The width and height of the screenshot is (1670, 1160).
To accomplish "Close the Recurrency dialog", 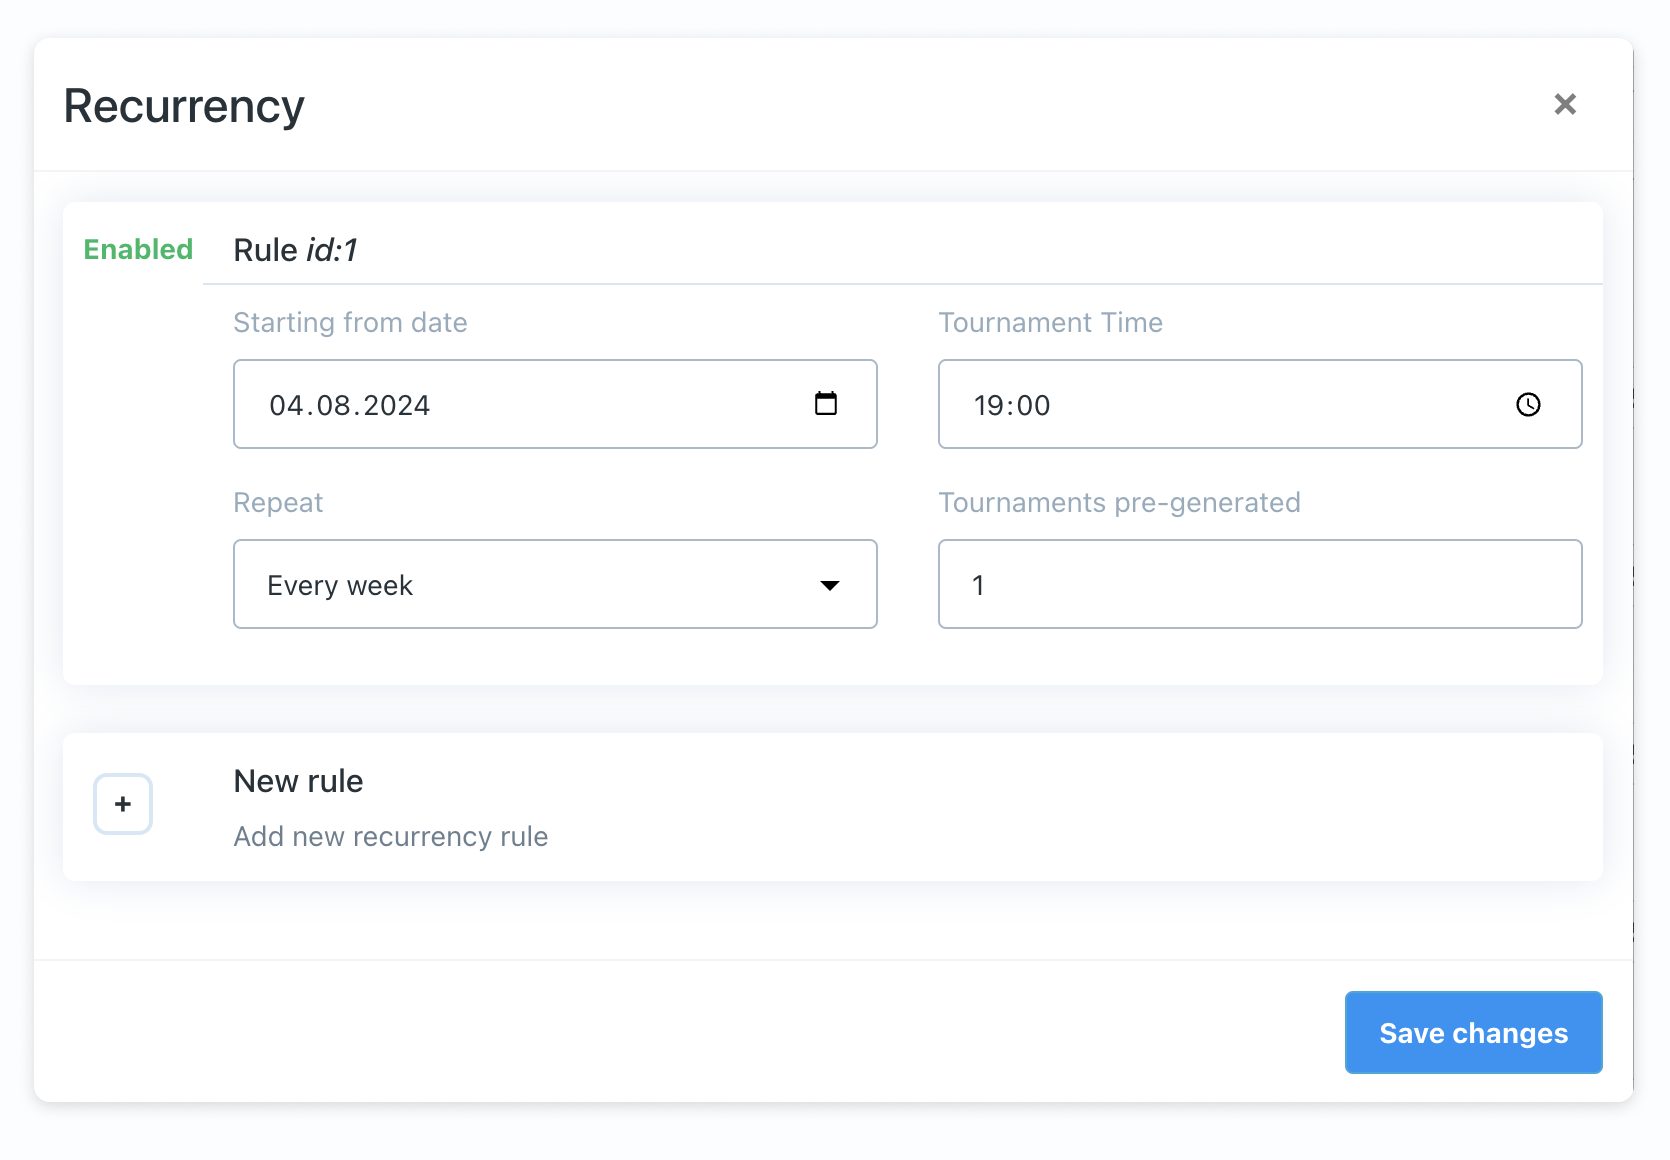I will pyautogui.click(x=1565, y=104).
